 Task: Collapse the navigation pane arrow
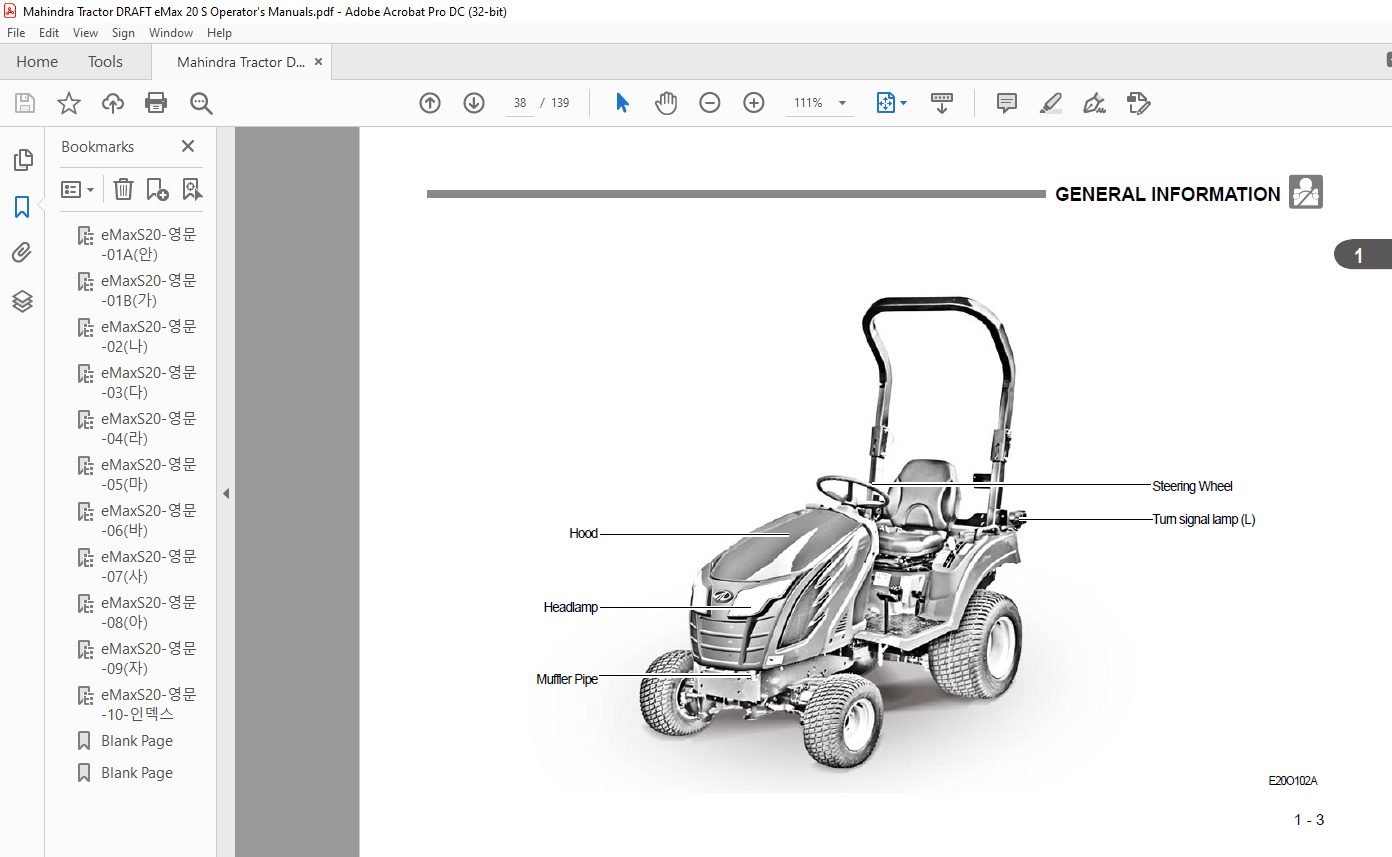point(225,493)
